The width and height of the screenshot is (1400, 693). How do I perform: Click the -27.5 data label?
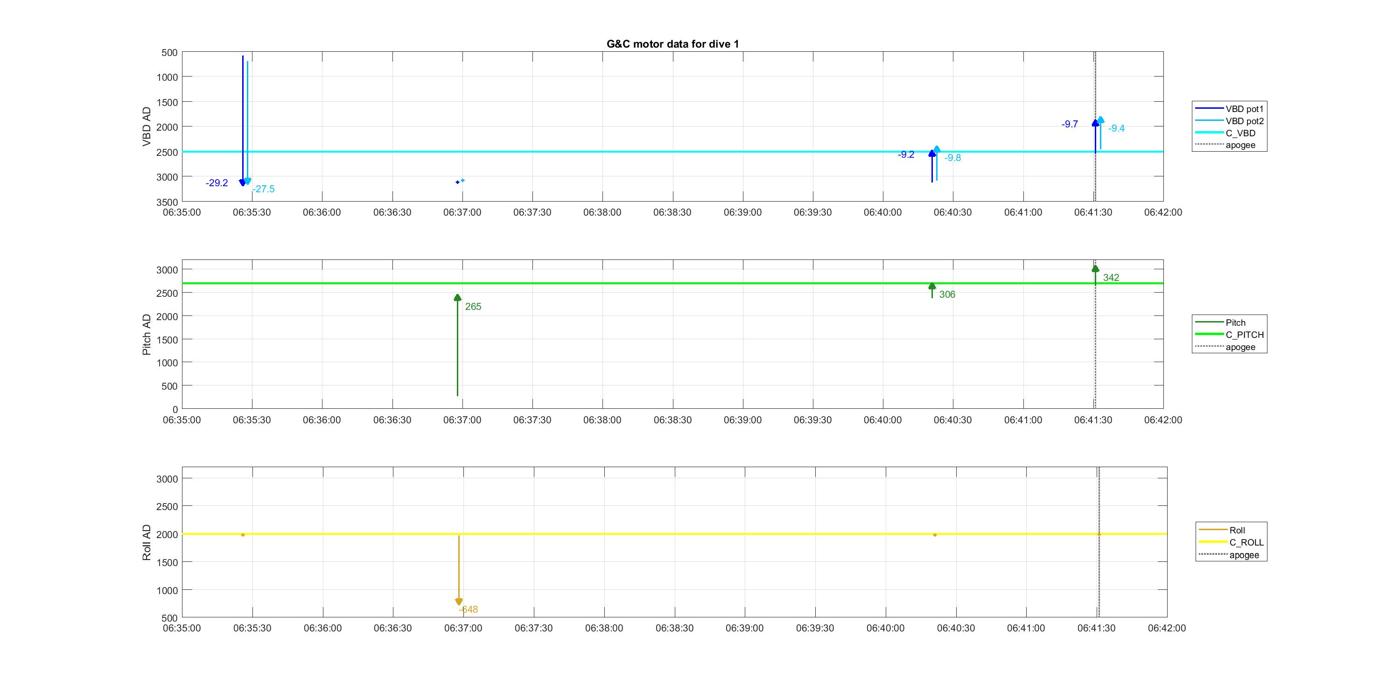coord(264,189)
